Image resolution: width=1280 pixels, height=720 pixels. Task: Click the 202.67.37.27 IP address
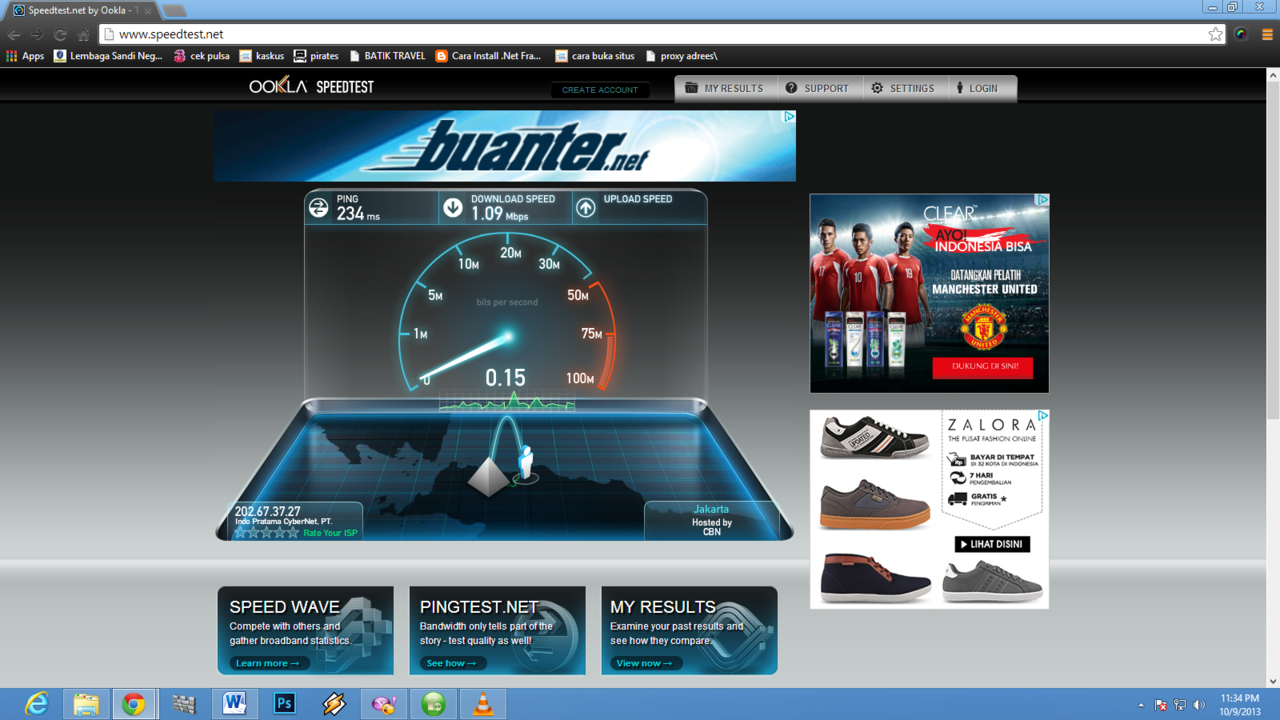(267, 512)
